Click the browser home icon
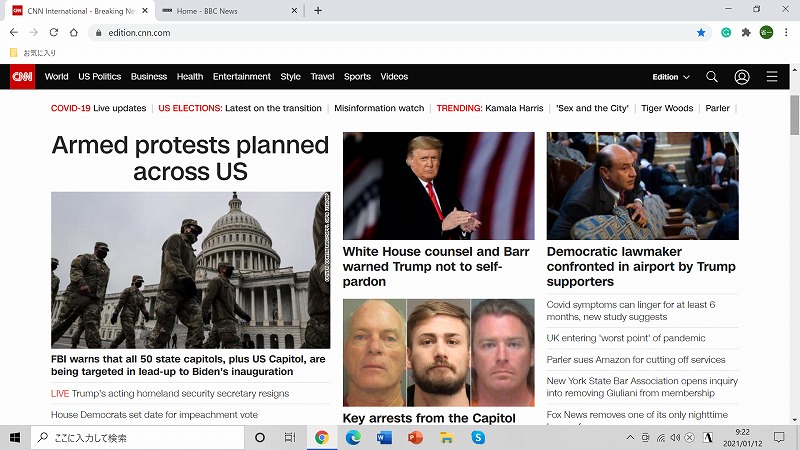800x450 pixels. (74, 32)
